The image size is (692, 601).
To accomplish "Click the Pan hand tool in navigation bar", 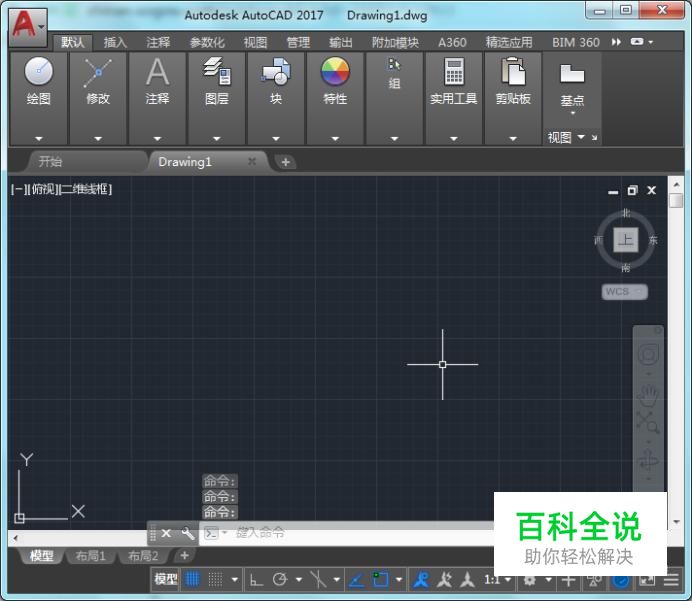I will (648, 395).
